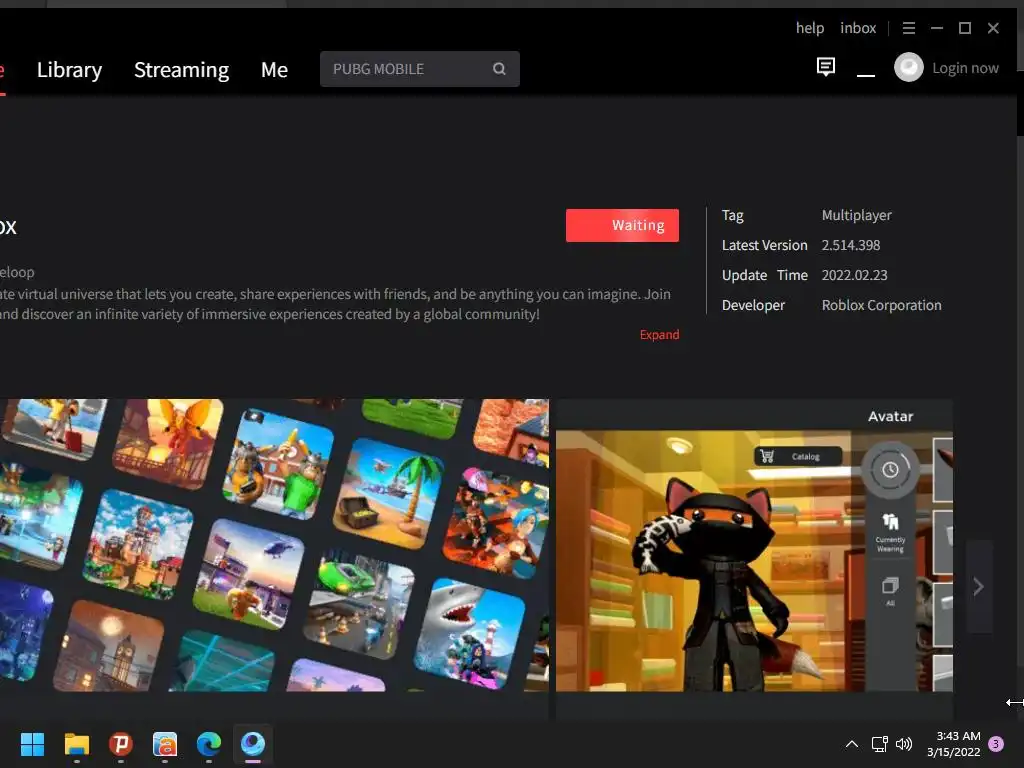This screenshot has height=768, width=1024.
Task: Launch Microsoft Edge from taskbar
Action: coord(209,744)
